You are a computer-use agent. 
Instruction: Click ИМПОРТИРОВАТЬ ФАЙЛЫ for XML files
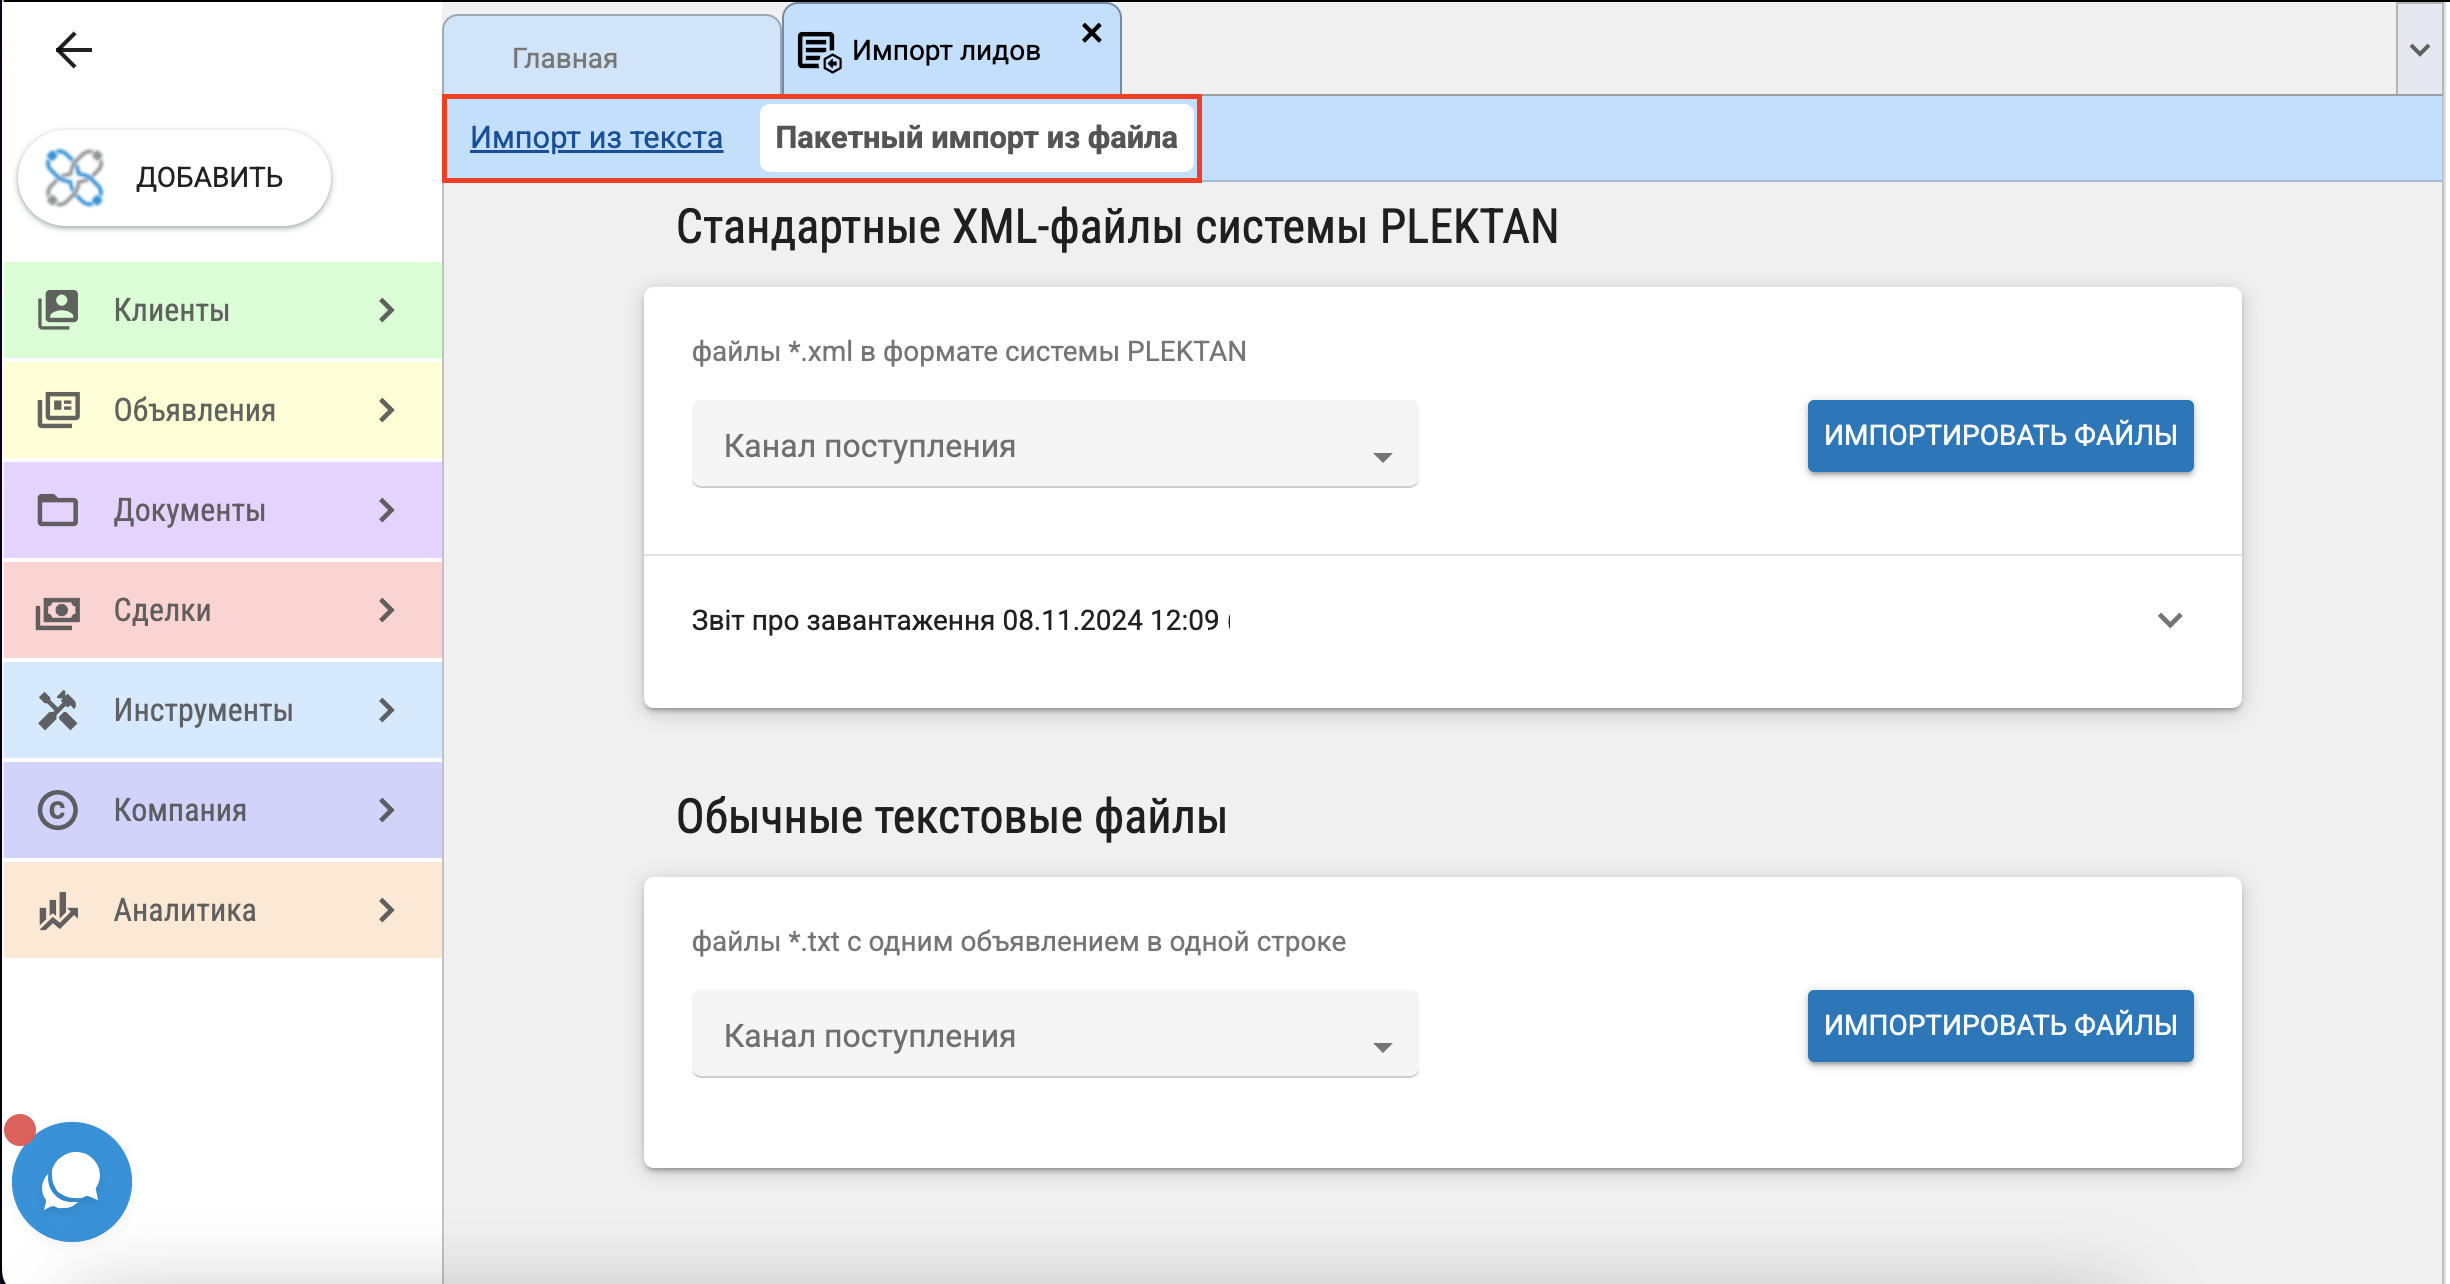coord(2000,436)
